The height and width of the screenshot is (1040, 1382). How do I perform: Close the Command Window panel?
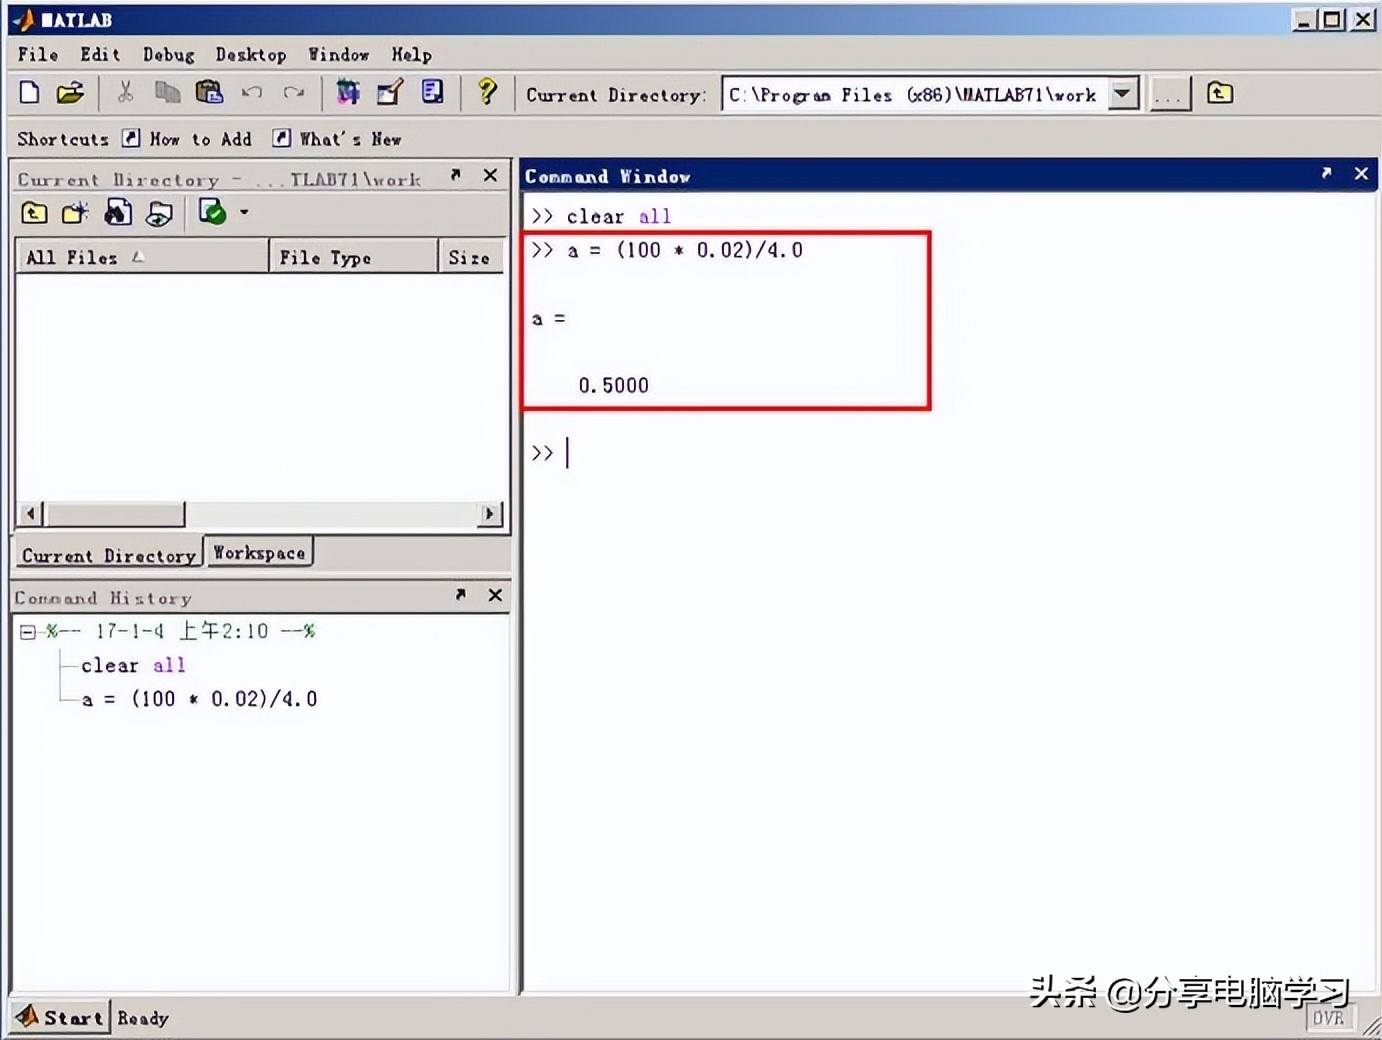[x=1361, y=173]
